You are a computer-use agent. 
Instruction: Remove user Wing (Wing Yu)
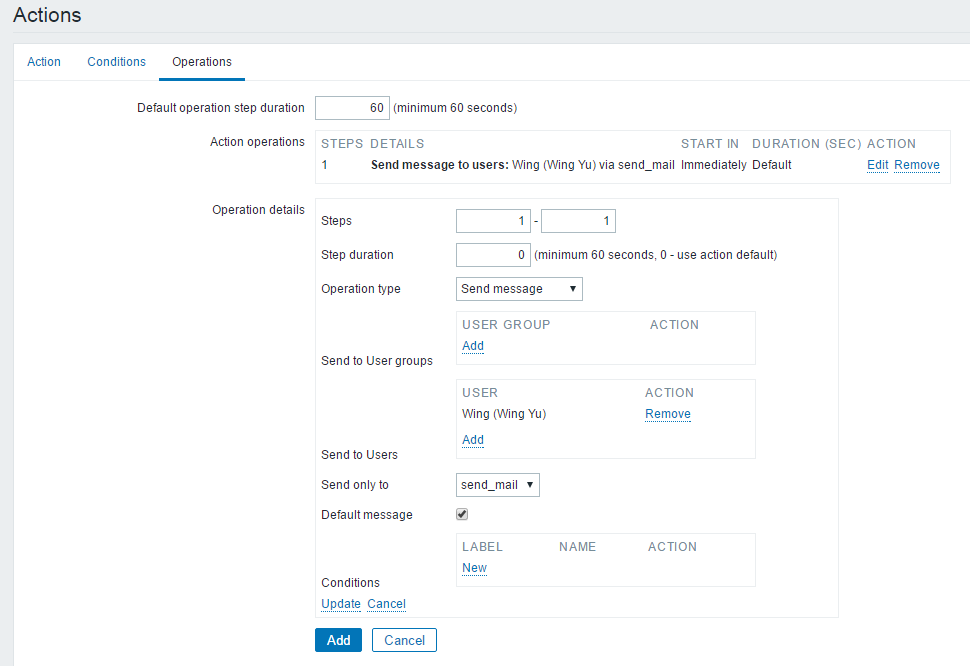[667, 414]
